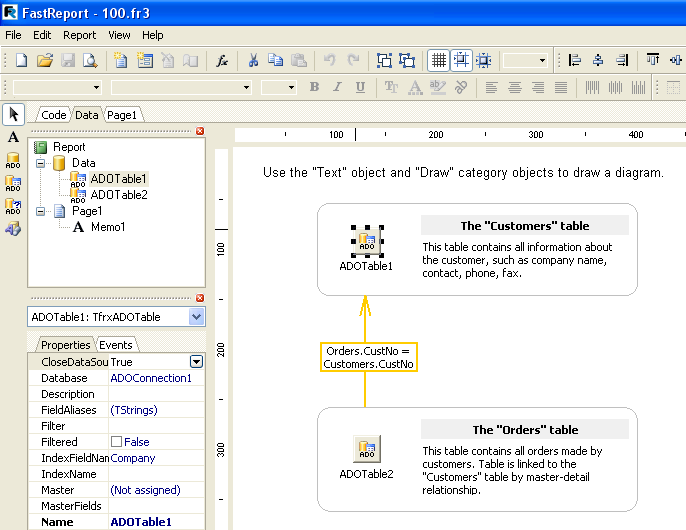Open the Report menu
This screenshot has height=530, width=686.
click(x=80, y=35)
